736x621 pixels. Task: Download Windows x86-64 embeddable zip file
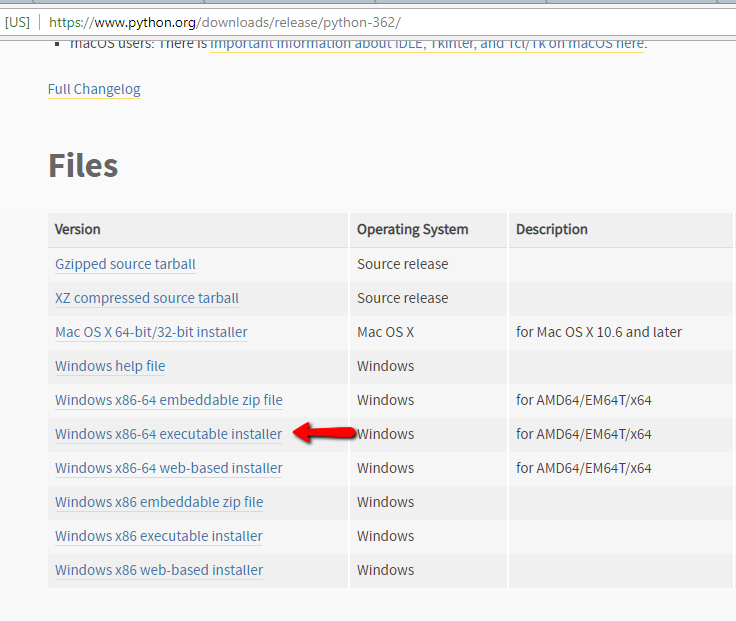point(169,400)
